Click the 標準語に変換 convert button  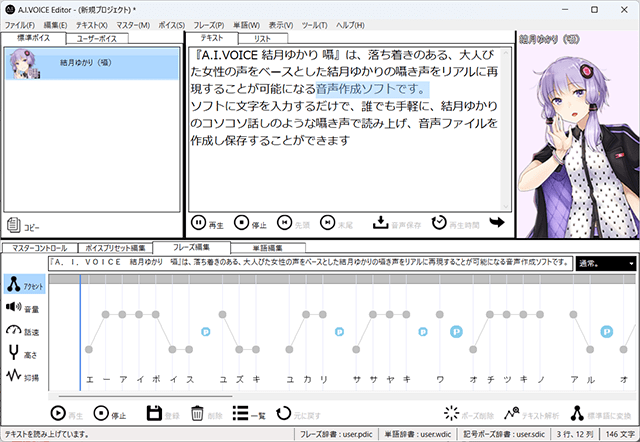577,413
